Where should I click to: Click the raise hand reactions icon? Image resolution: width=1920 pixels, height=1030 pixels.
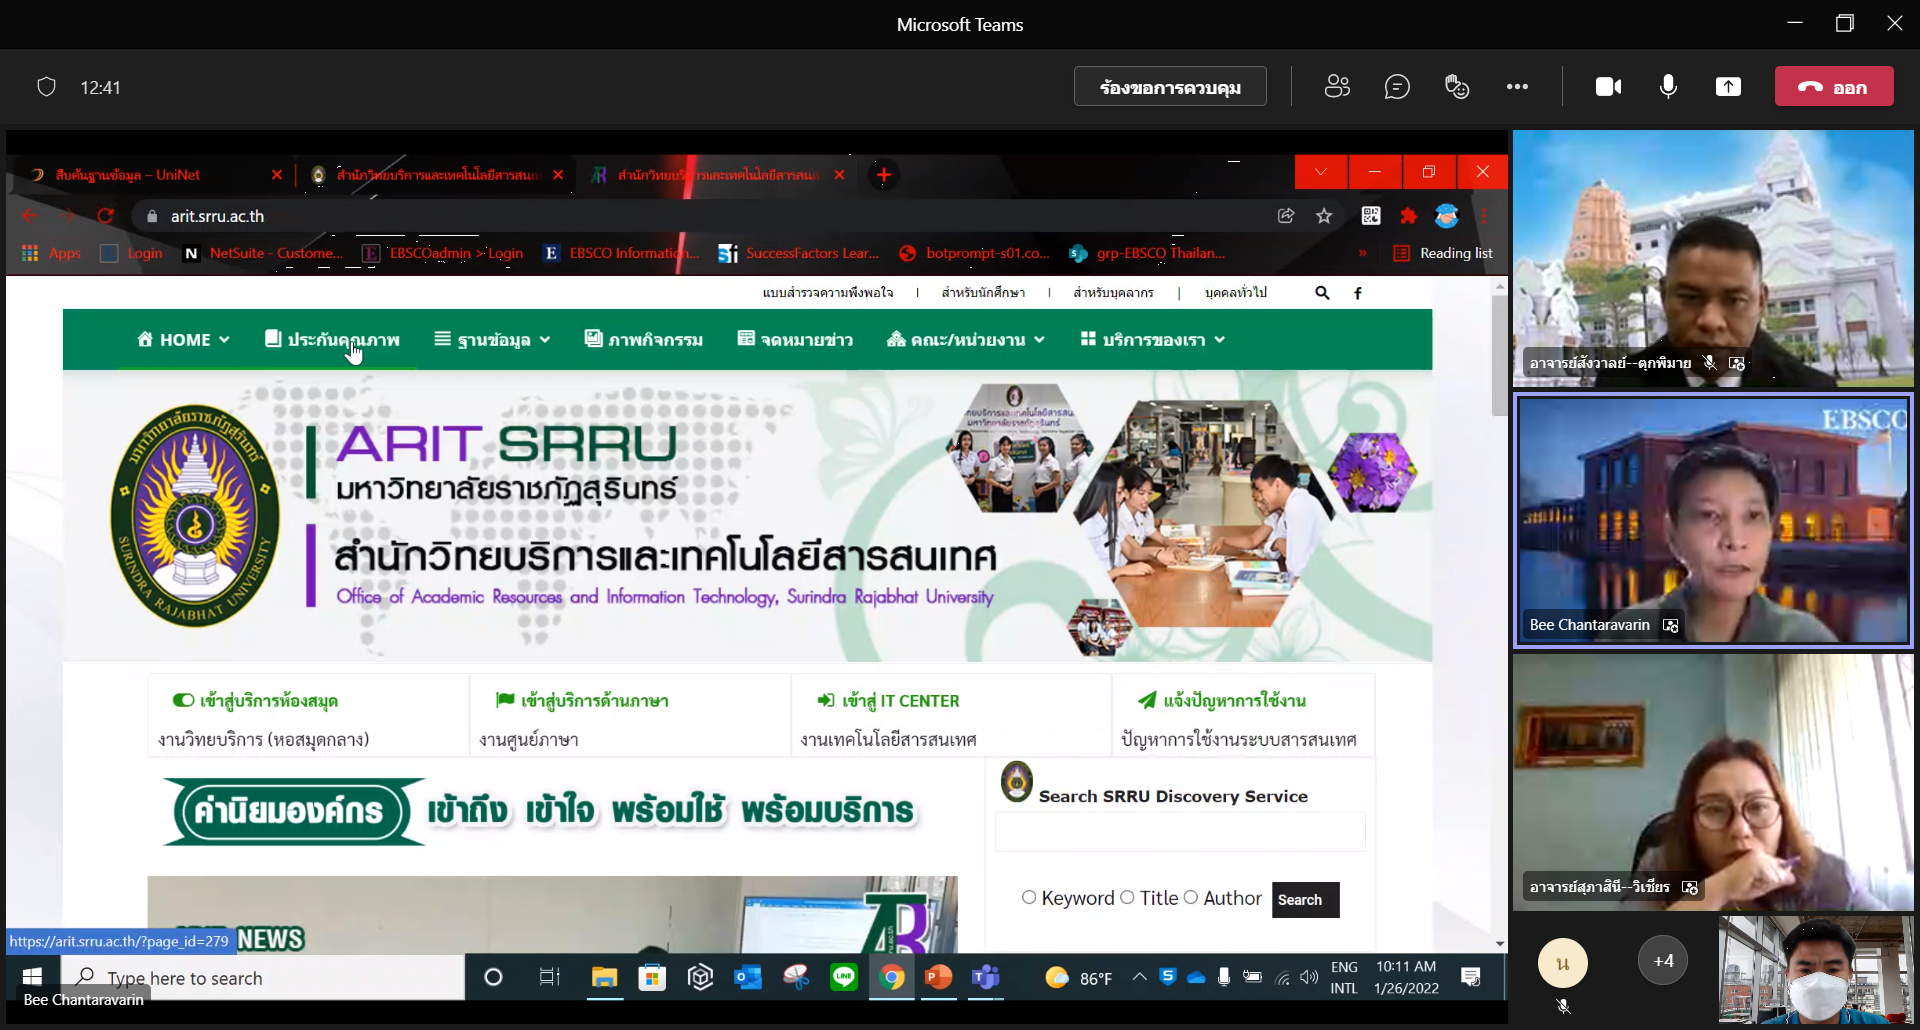(x=1457, y=87)
